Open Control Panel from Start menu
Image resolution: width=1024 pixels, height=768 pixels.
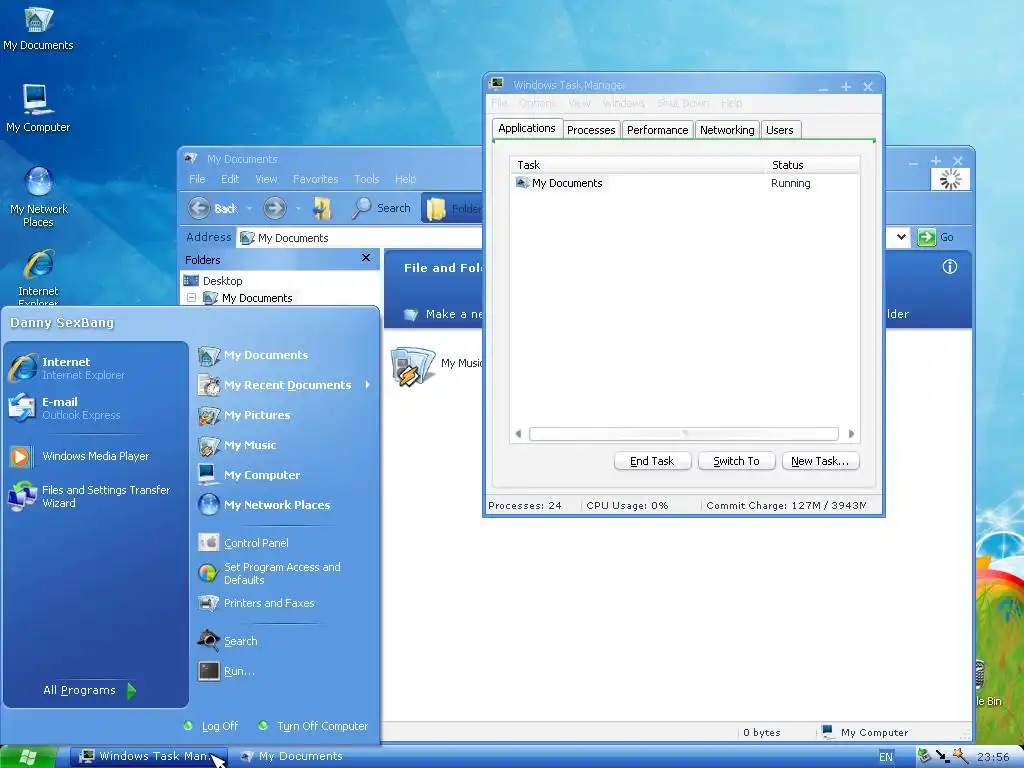(x=244, y=543)
